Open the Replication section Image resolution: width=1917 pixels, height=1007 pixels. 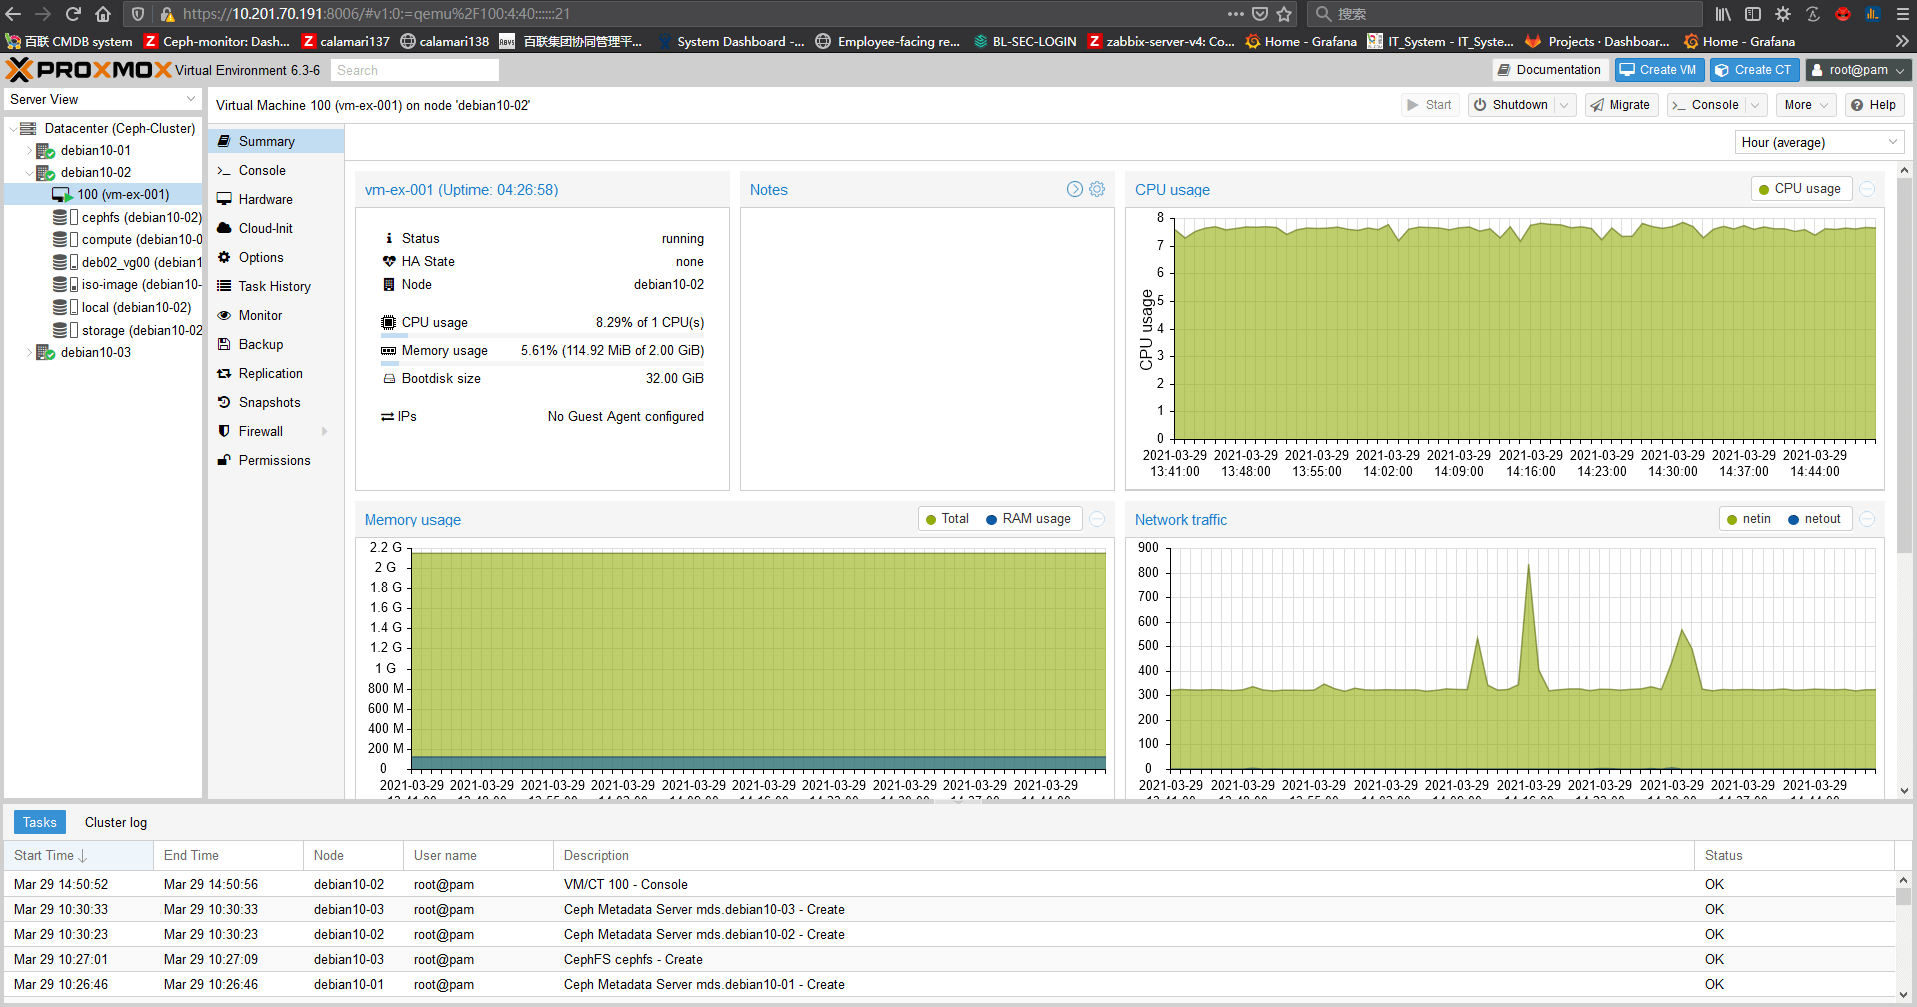276,374
